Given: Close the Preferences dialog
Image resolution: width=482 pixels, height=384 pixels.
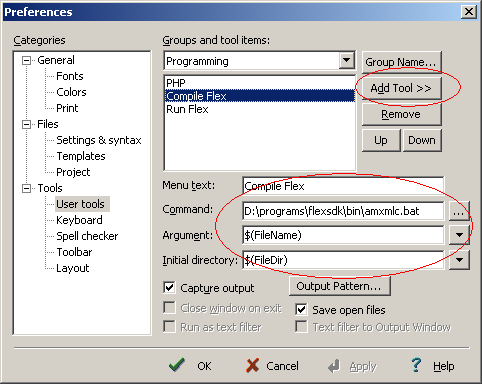Looking at the screenshot, I should (x=469, y=12).
